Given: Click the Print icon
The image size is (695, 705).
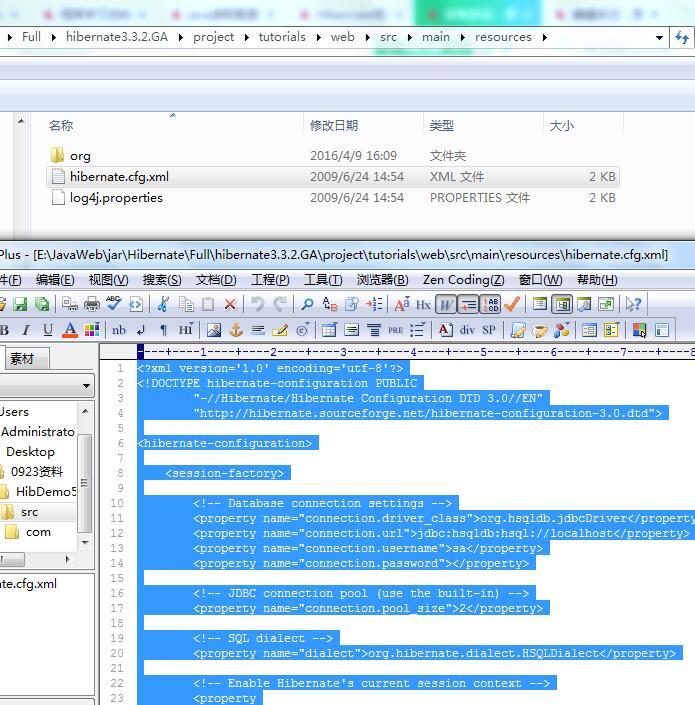Looking at the screenshot, I should point(92,304).
